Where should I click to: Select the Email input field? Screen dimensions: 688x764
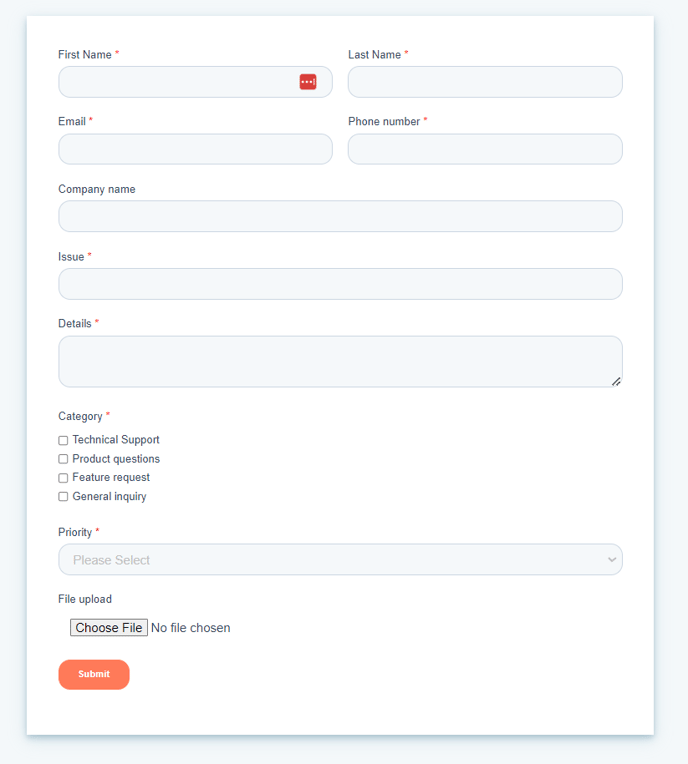point(195,149)
